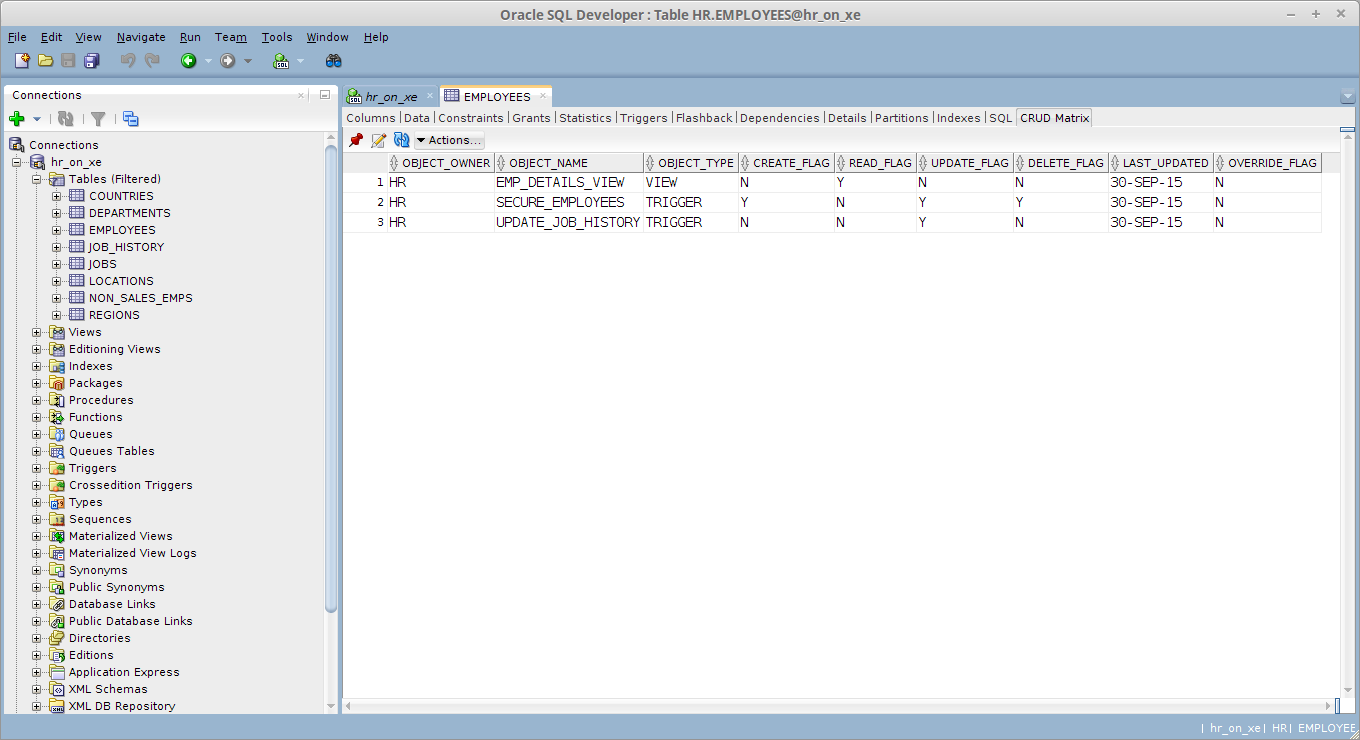The width and height of the screenshot is (1360, 740).
Task: Open the dropdown next to Forward arrow
Action: (248, 61)
